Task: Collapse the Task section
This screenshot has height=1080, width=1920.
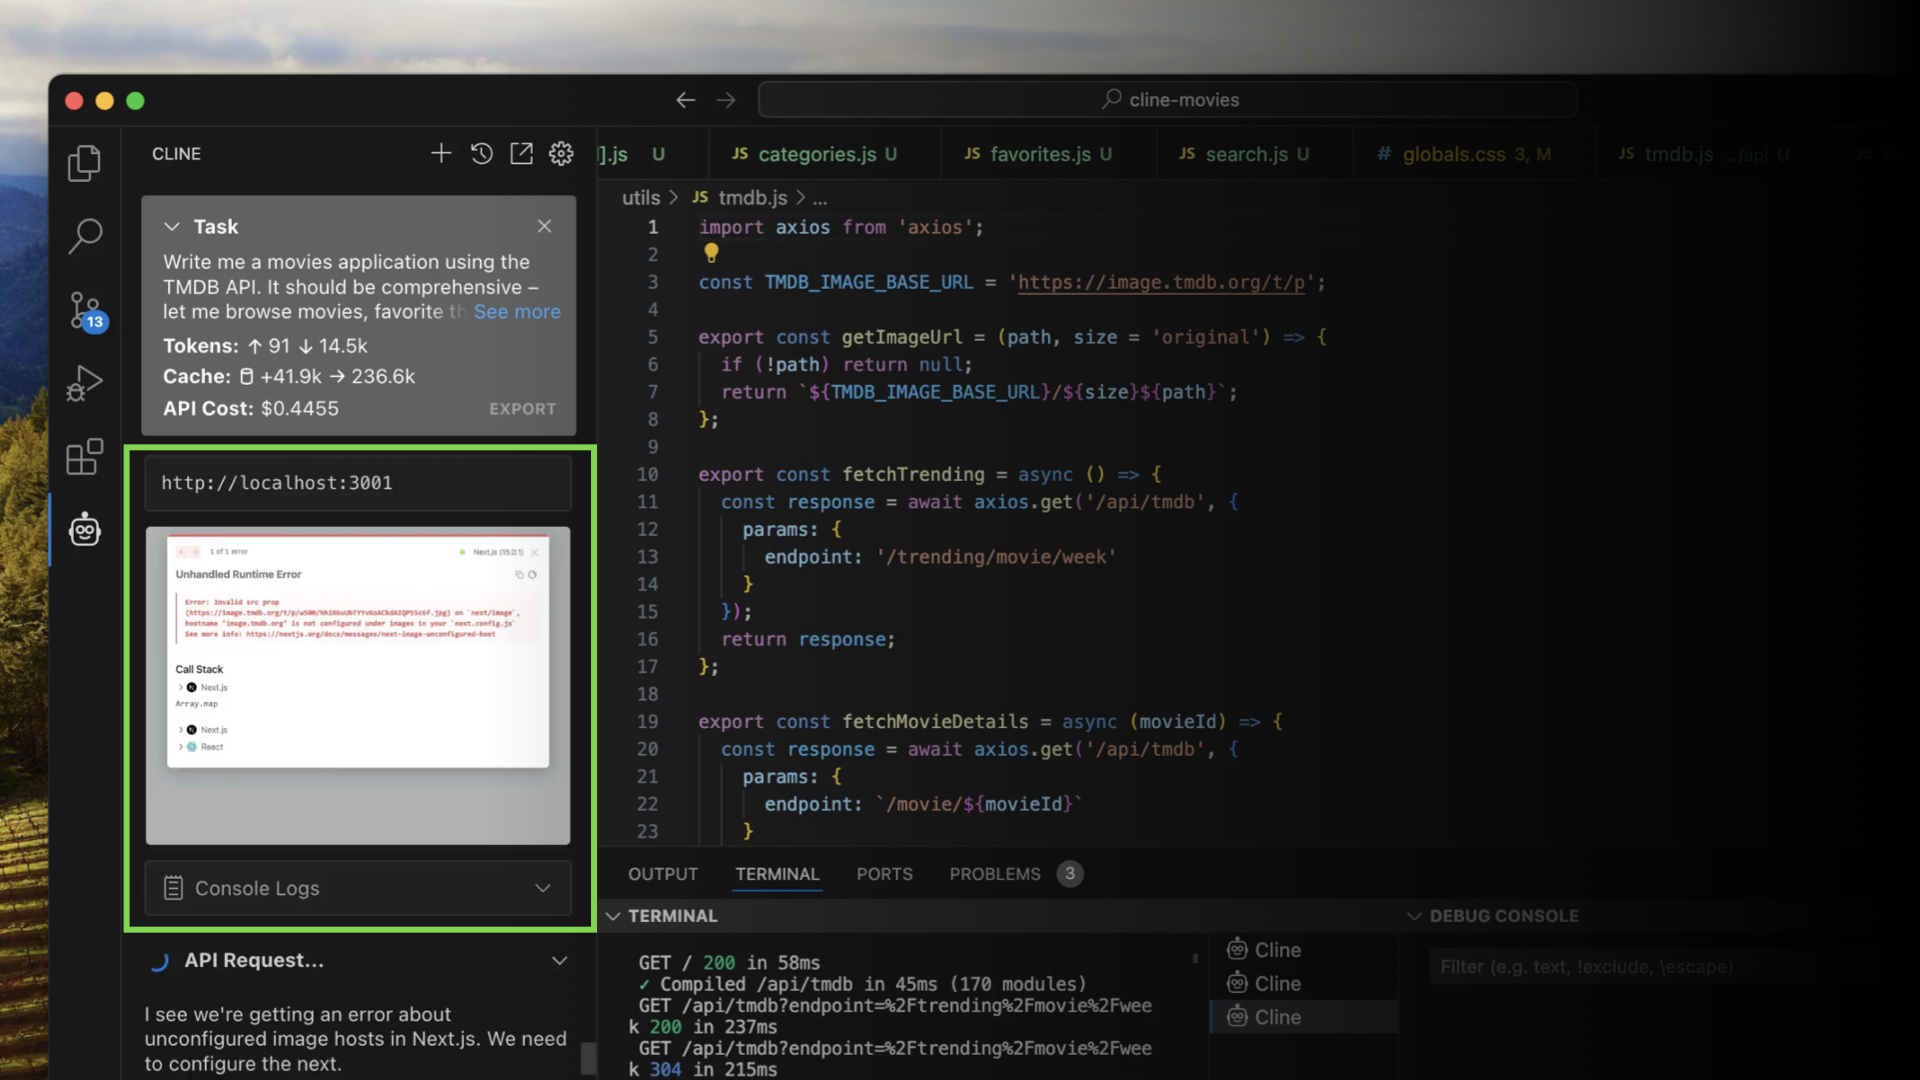Action: pos(174,226)
